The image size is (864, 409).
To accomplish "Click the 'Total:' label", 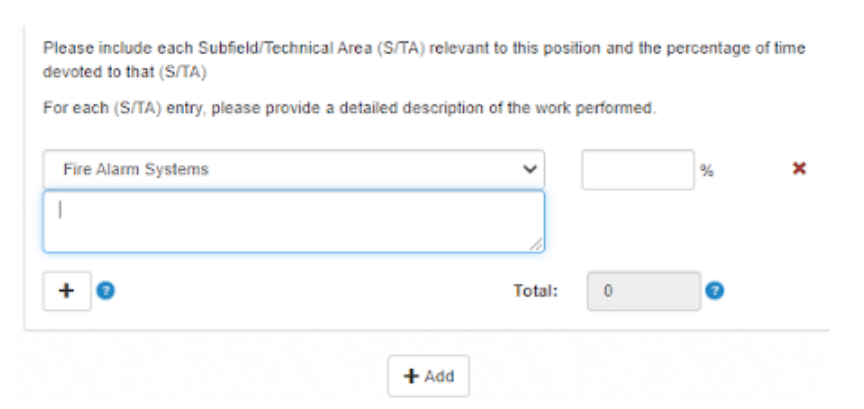I will 537,292.
